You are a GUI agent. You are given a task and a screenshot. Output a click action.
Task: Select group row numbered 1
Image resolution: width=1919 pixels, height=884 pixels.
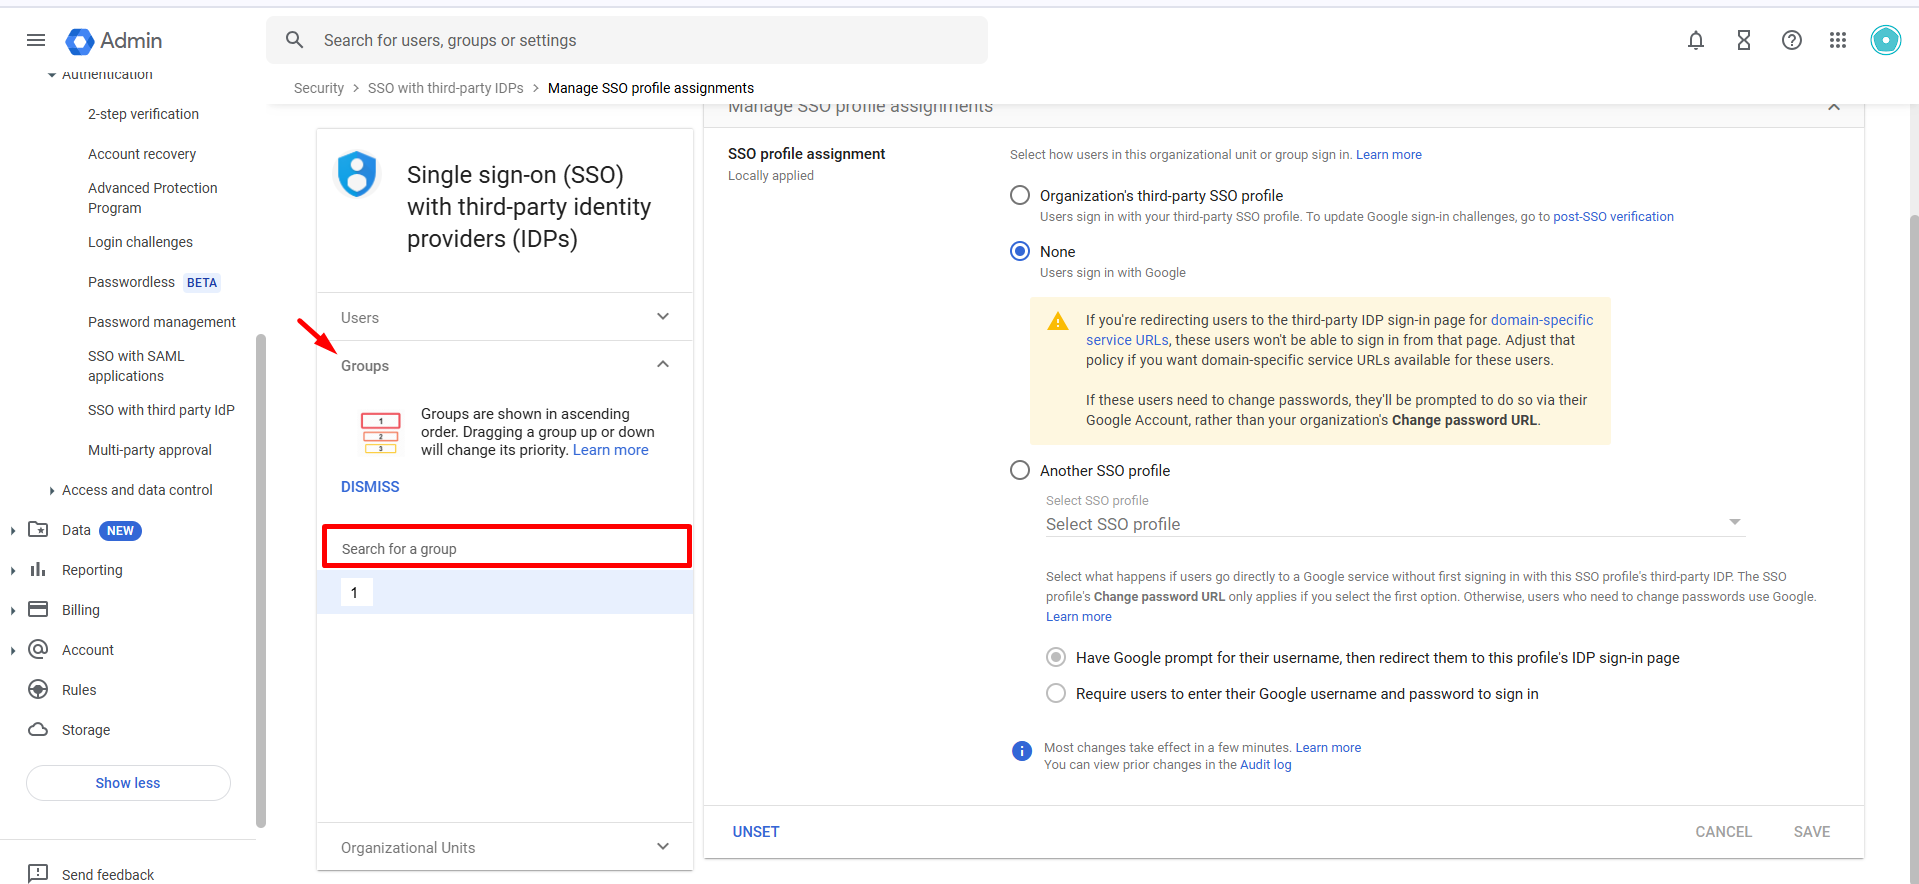[x=505, y=592]
